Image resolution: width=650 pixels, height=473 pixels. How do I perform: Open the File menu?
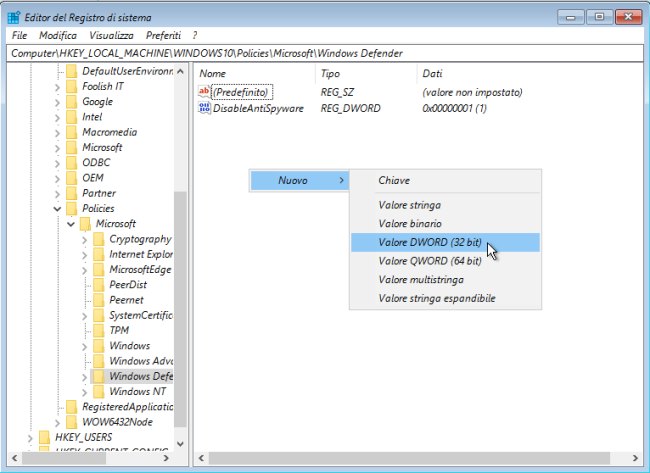click(19, 36)
